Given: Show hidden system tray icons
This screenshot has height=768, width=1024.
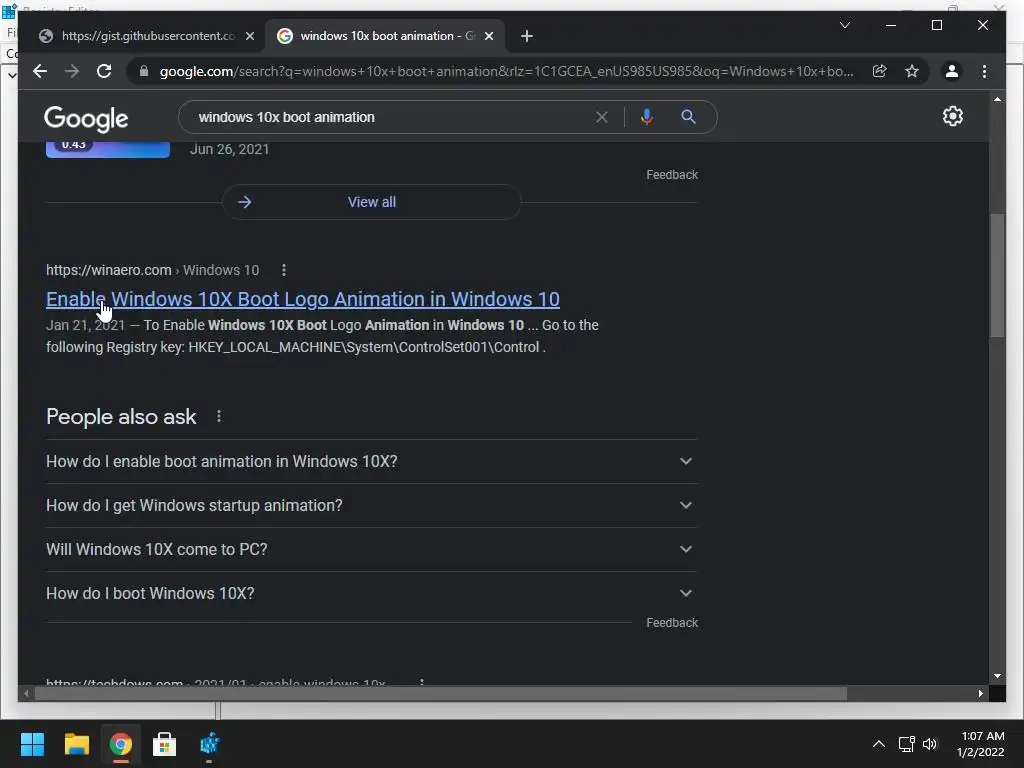Looking at the screenshot, I should click(x=879, y=744).
